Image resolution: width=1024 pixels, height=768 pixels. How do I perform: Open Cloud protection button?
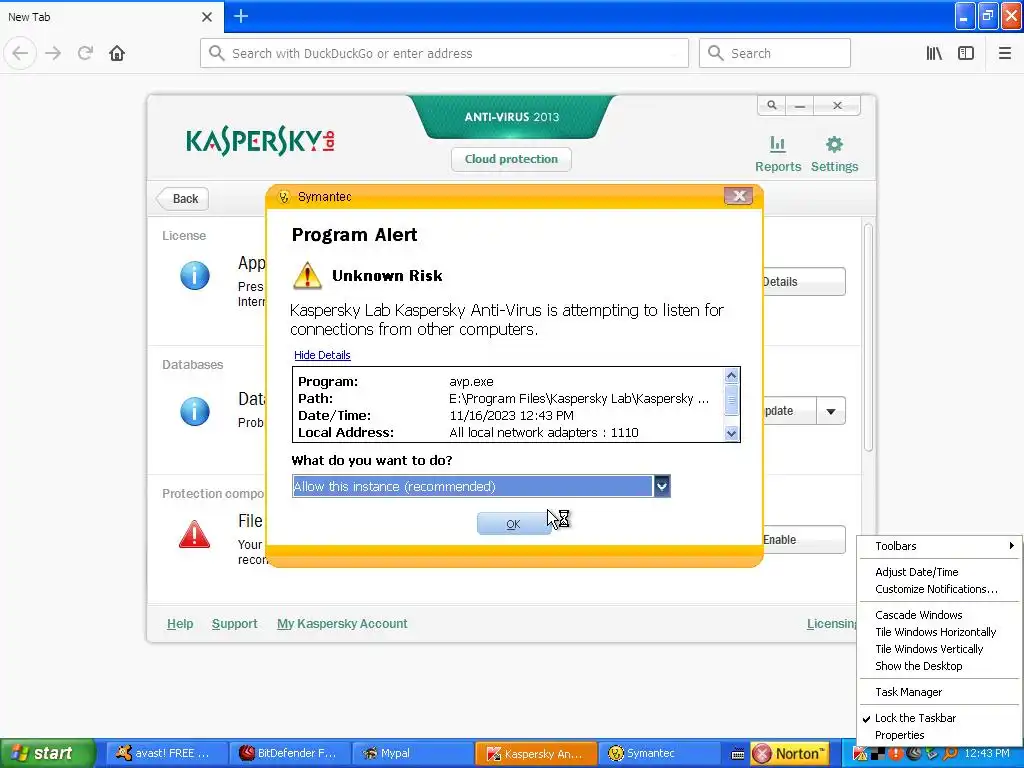click(511, 159)
